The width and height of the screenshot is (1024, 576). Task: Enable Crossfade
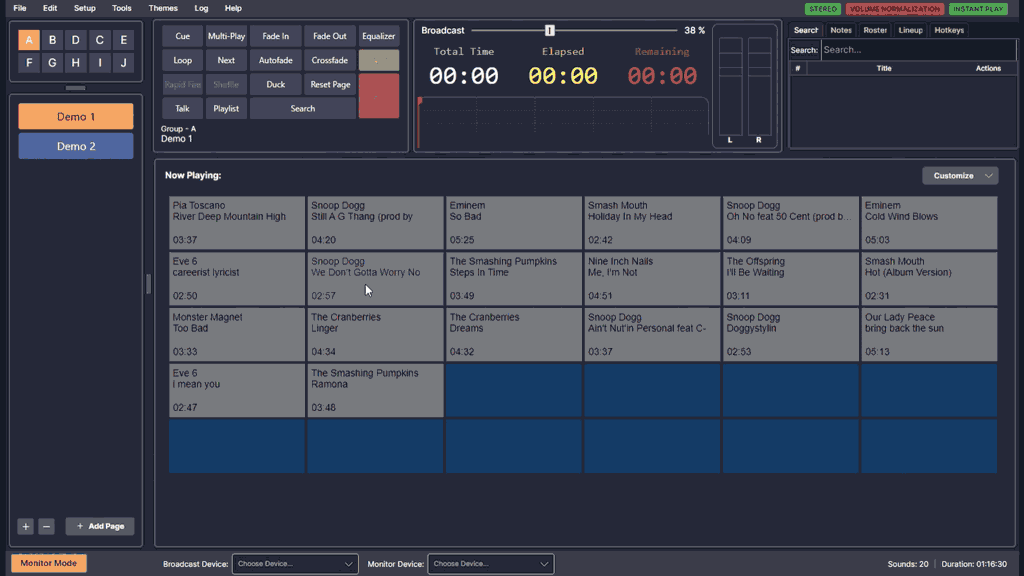click(330, 60)
